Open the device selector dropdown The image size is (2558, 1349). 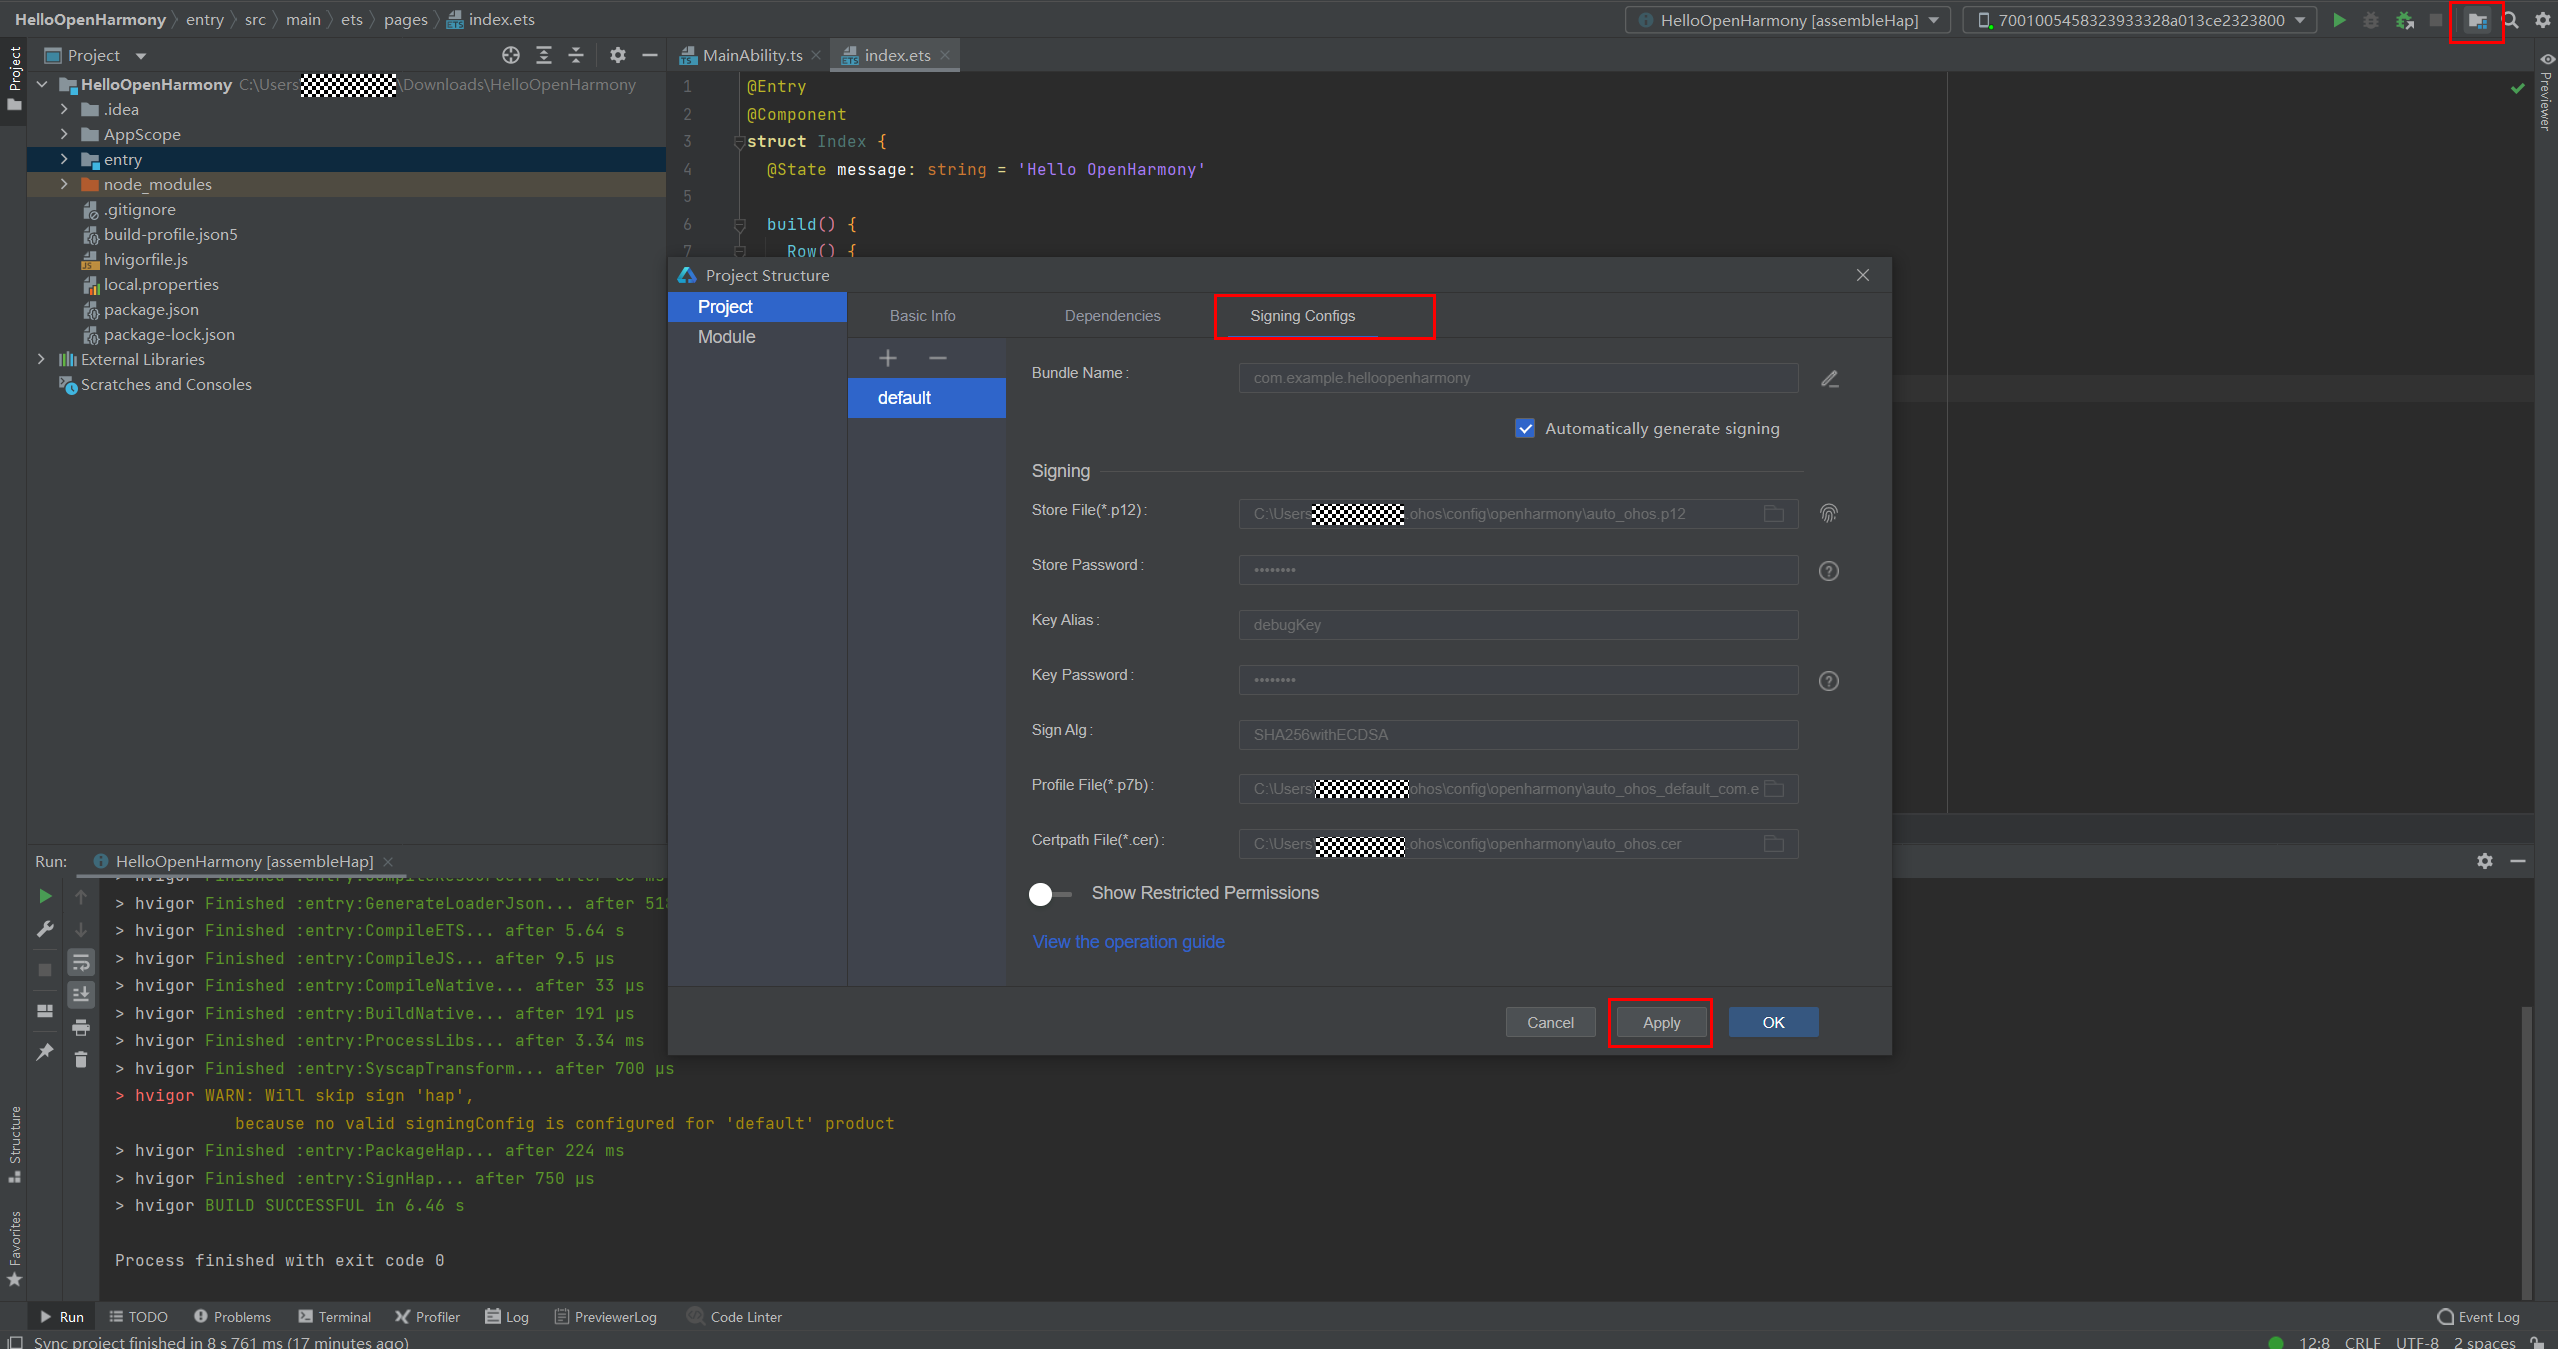(2141, 20)
